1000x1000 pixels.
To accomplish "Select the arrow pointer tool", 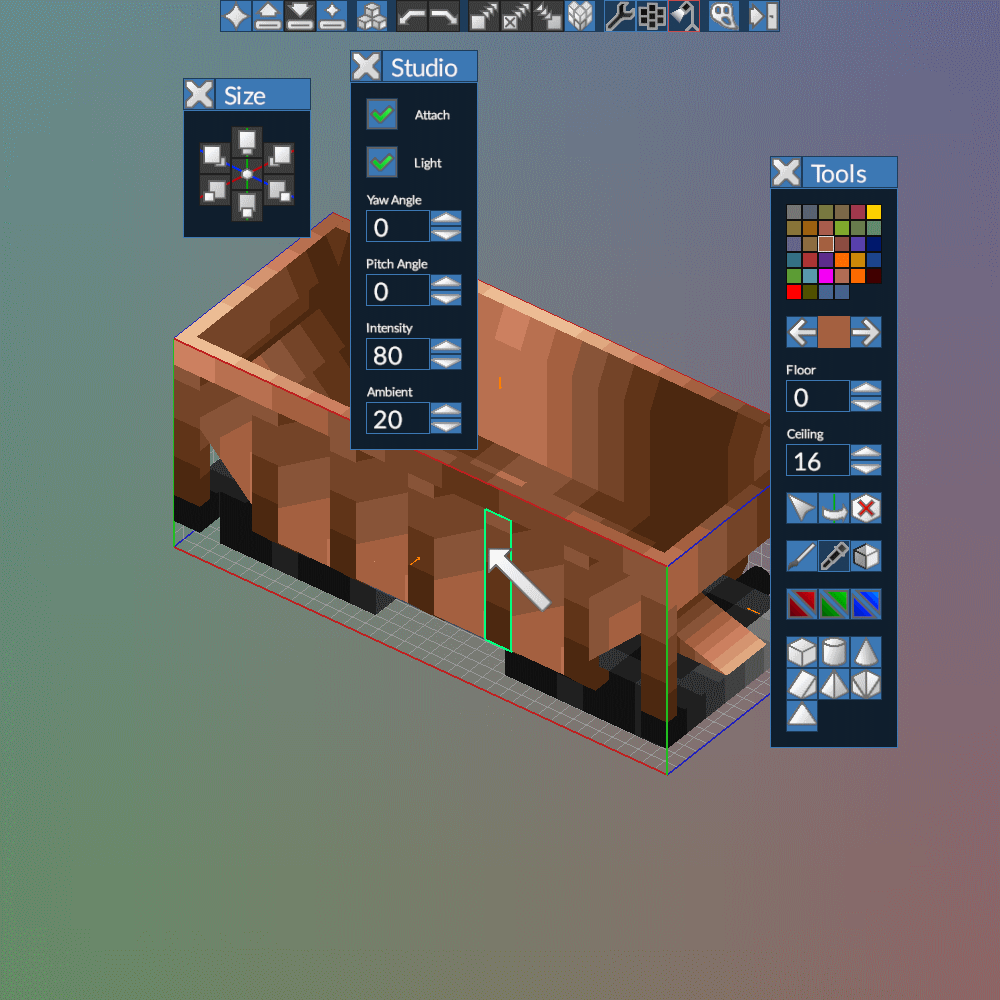I will pyautogui.click(x=802, y=508).
